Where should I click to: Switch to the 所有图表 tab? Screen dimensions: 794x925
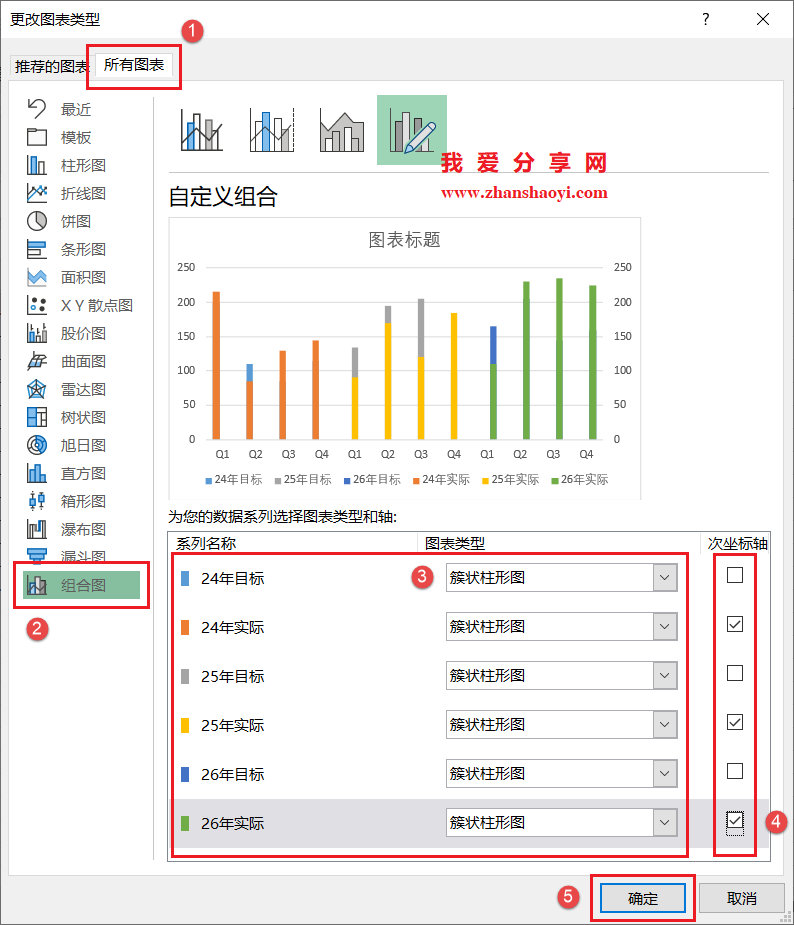134,65
